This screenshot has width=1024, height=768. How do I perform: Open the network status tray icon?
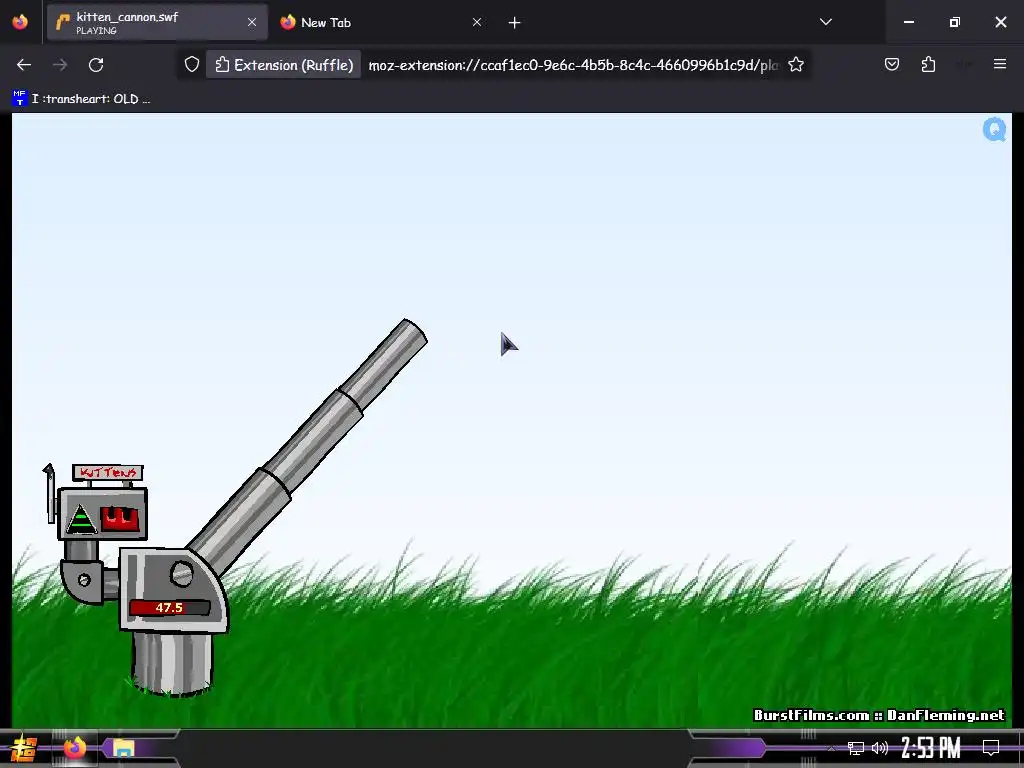click(x=856, y=748)
